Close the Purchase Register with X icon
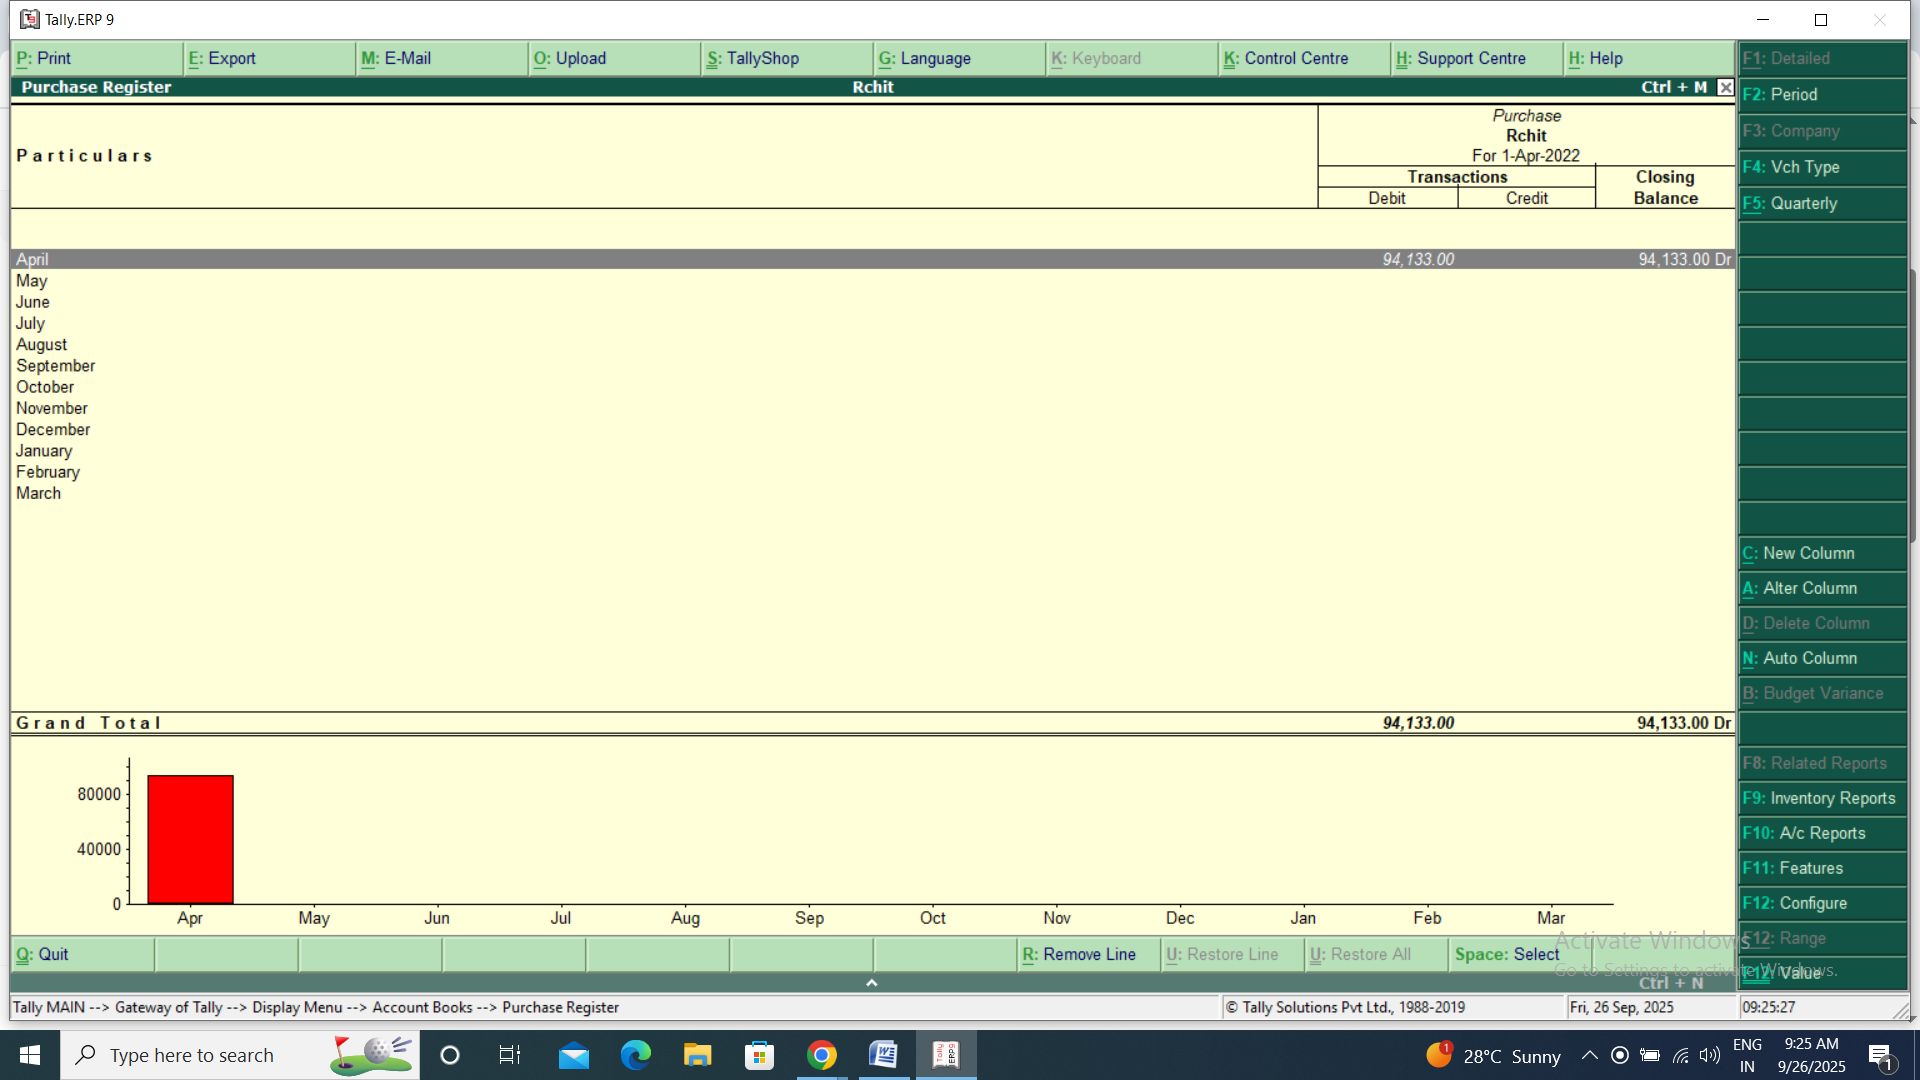This screenshot has width=1920, height=1080. click(1725, 87)
